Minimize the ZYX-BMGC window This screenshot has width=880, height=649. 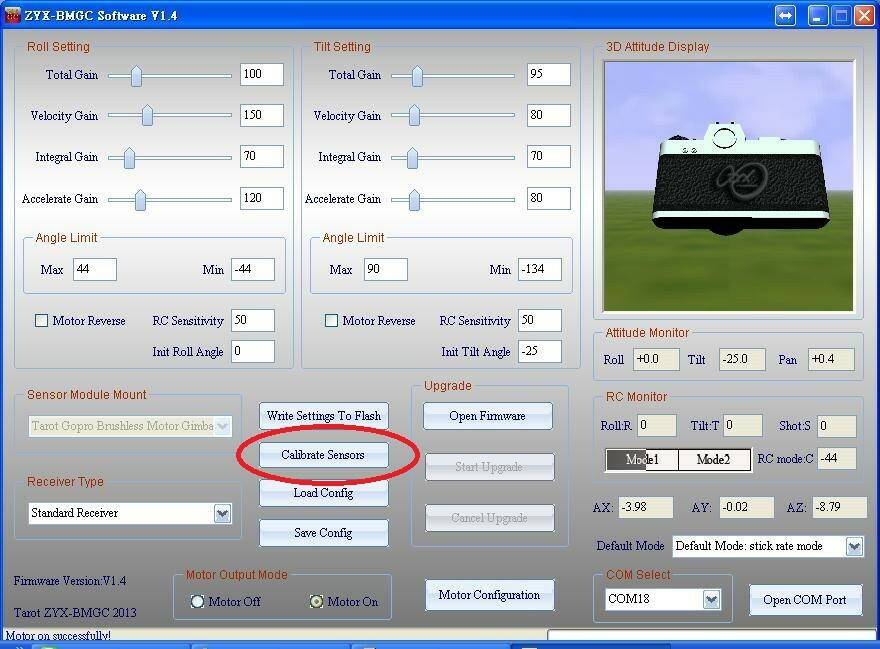pyautogui.click(x=817, y=15)
